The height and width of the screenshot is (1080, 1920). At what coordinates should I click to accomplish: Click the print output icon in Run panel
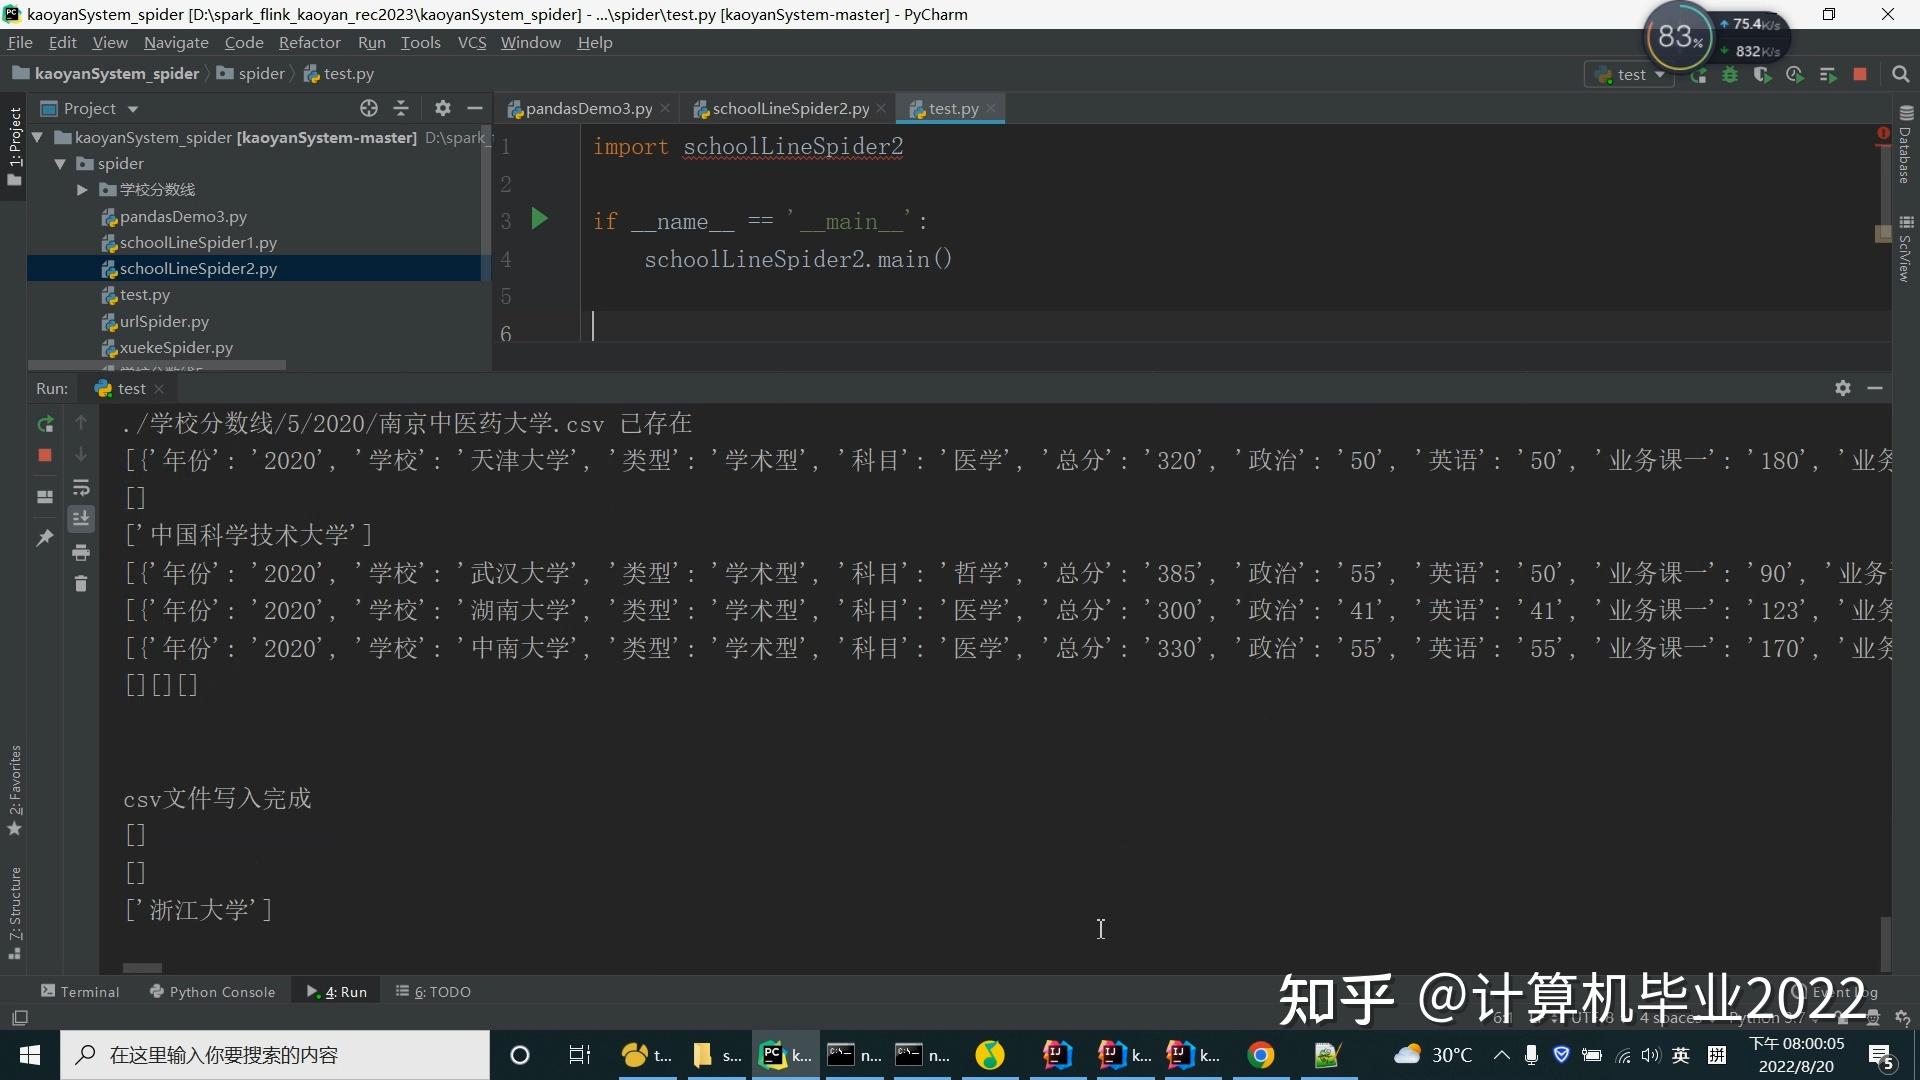[x=81, y=553]
